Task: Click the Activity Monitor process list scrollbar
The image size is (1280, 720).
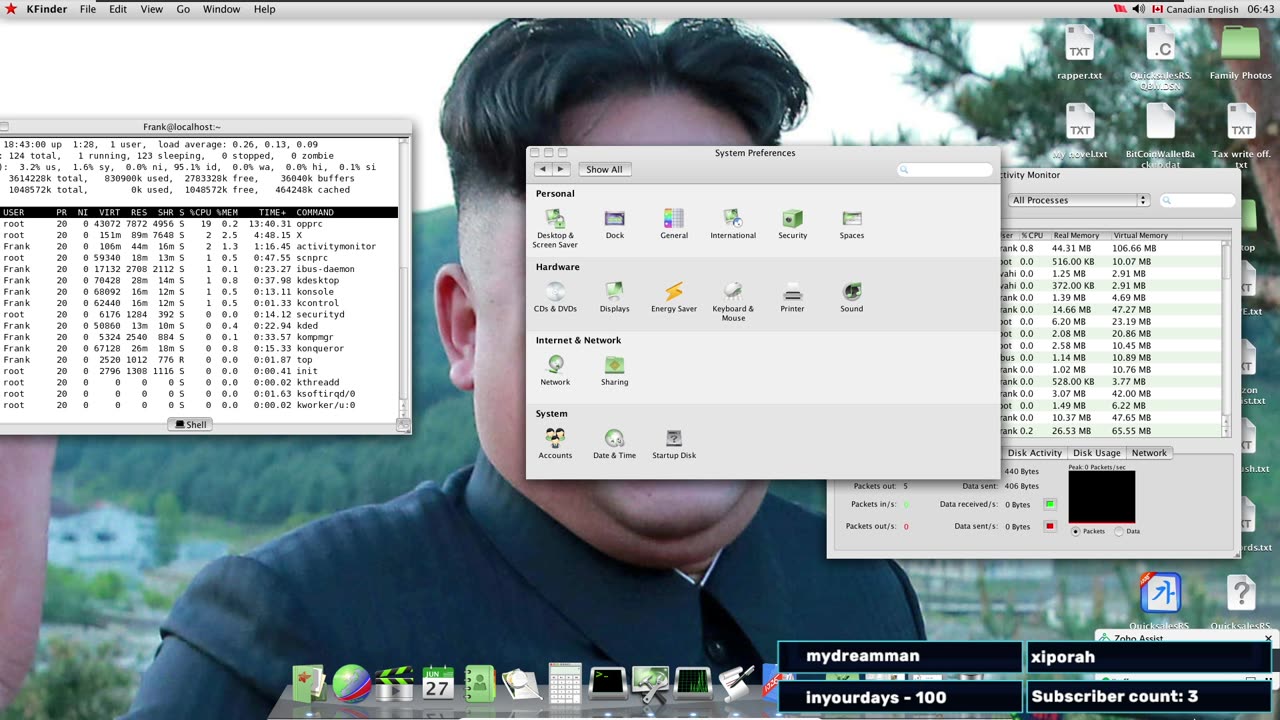Action: click(x=1227, y=339)
